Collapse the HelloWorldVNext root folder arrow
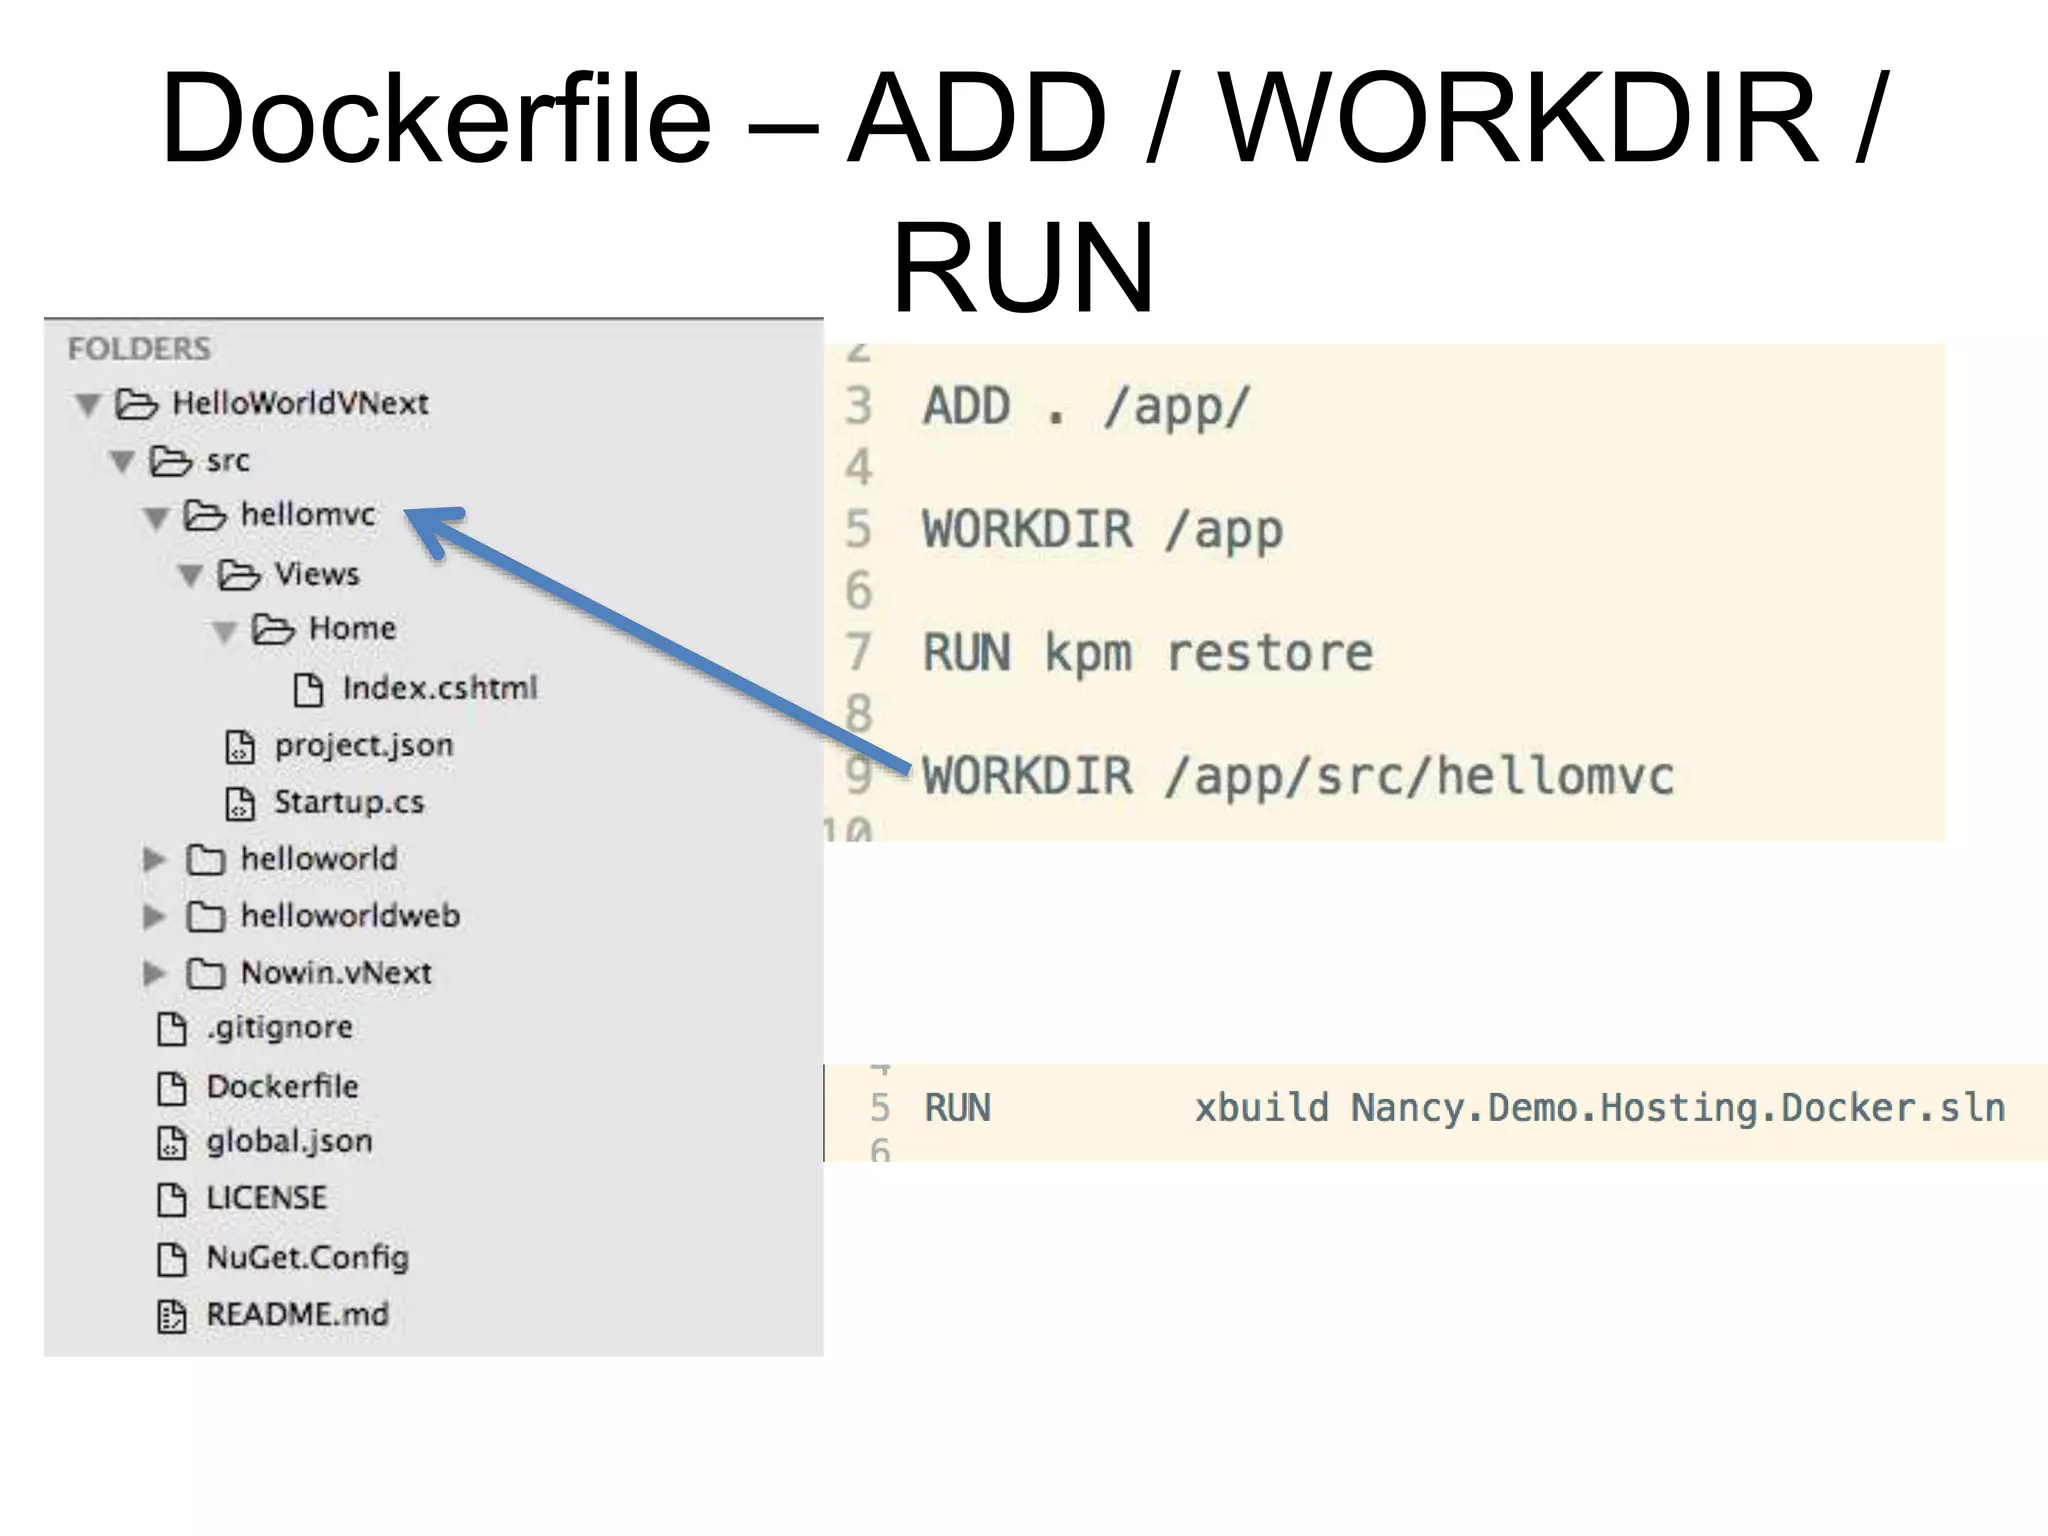Image resolution: width=2048 pixels, height=1536 pixels. (88, 405)
